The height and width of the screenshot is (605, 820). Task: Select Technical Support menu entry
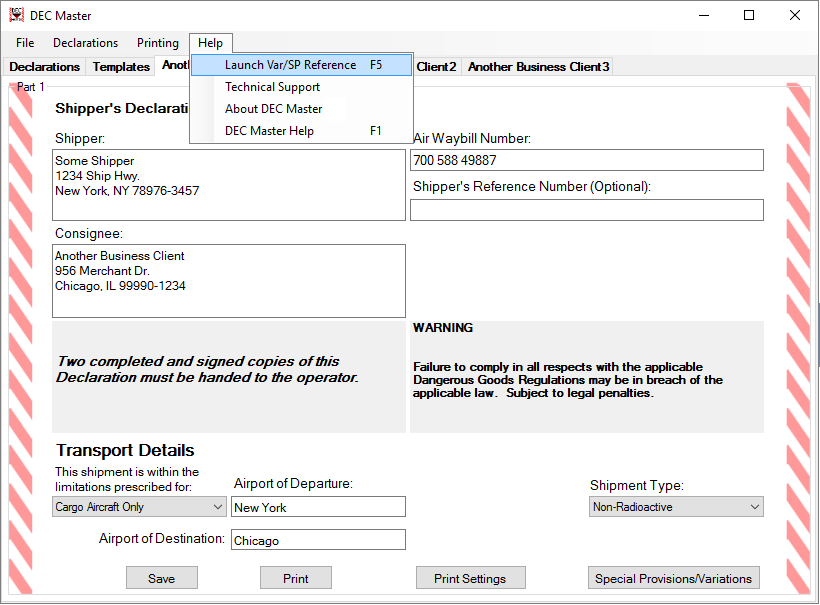coord(302,87)
